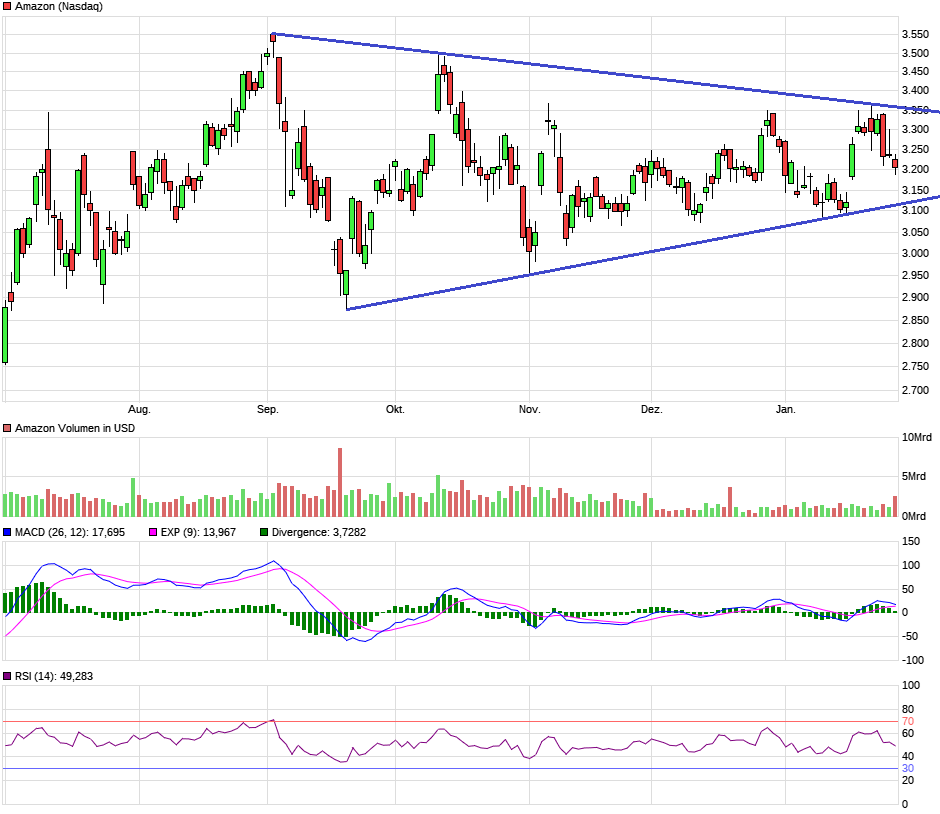Viewport: 940px width, 814px height.
Task: Click the 'EXP (9): 13,967' label
Action: (x=198, y=532)
